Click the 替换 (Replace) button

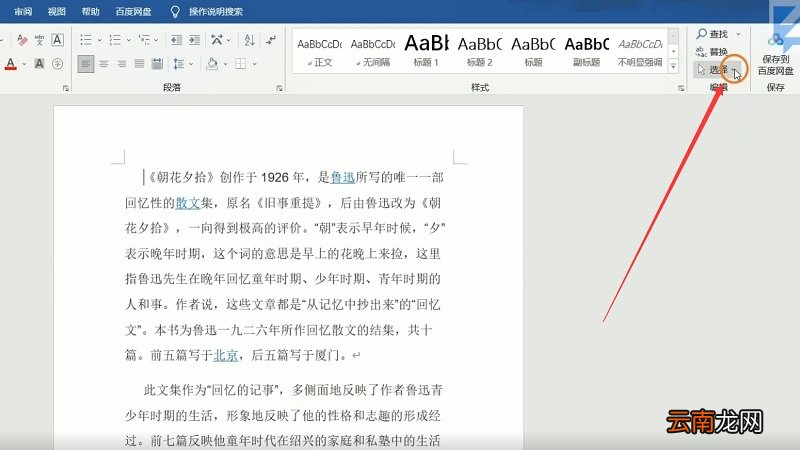pos(712,52)
